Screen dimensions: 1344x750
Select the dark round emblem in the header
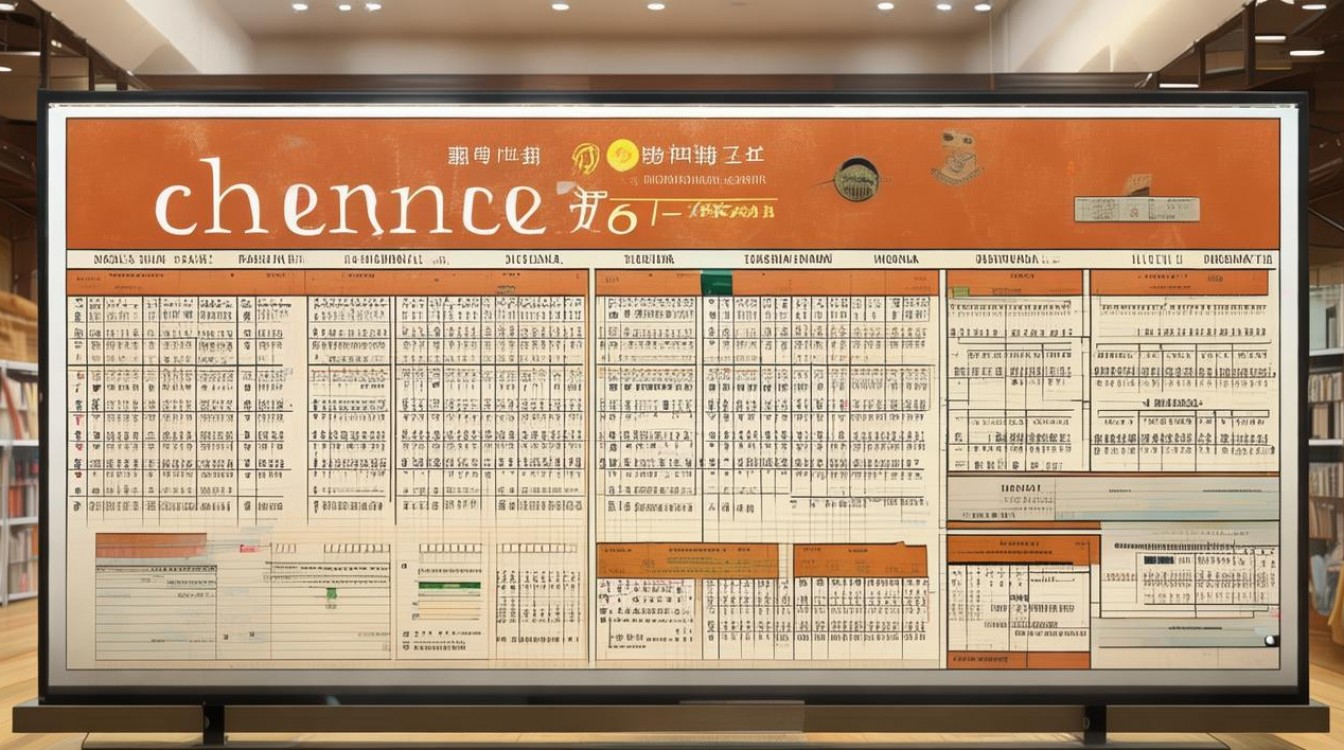pyautogui.click(x=856, y=180)
